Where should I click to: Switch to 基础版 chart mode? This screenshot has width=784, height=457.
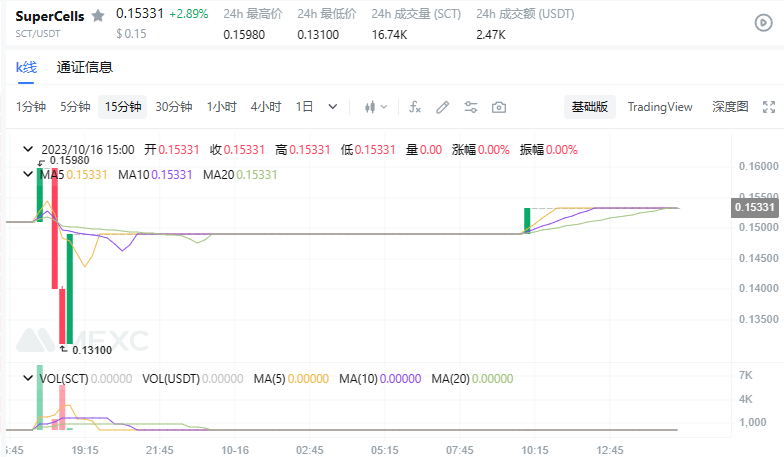[590, 107]
